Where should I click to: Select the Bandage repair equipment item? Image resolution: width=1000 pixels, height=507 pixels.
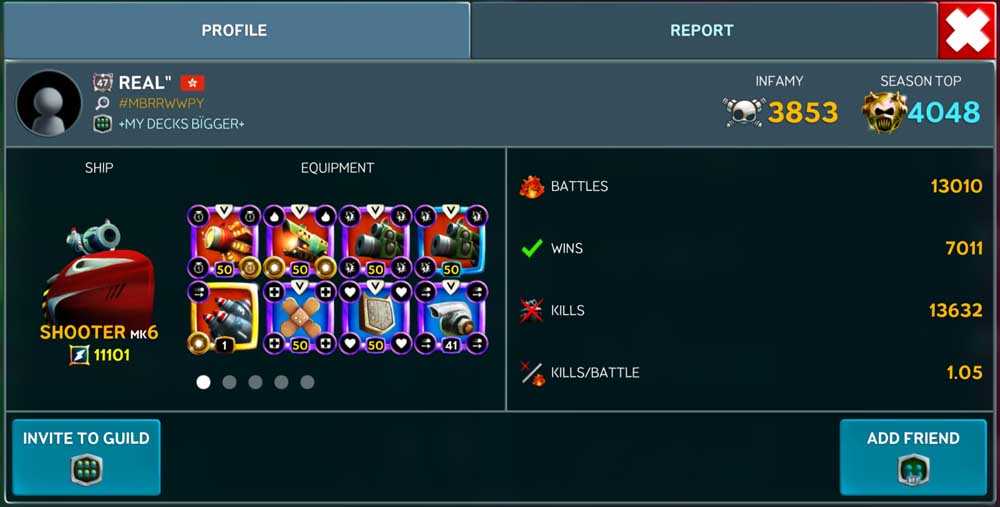[x=300, y=318]
